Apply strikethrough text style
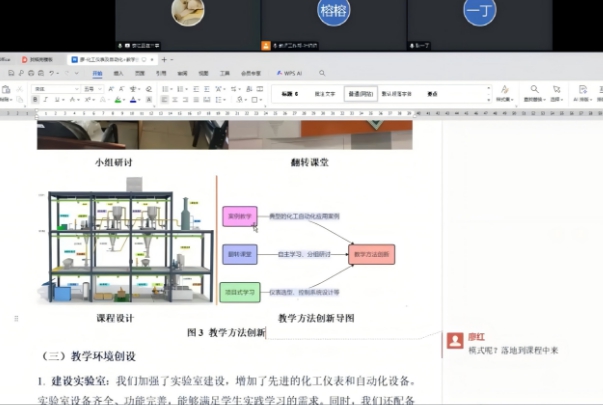Viewport: 603px width, 405px height. pyautogui.click(x=72, y=100)
